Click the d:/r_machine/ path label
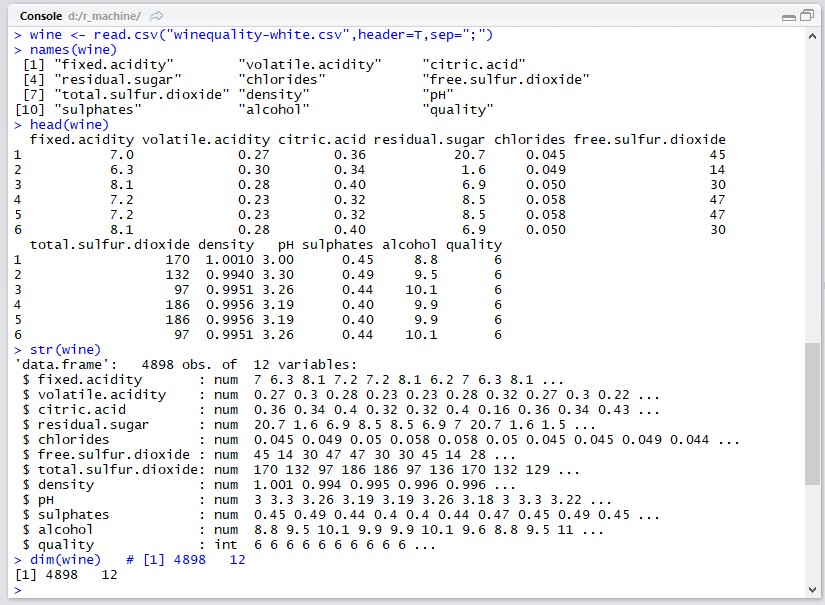 pyautogui.click(x=104, y=16)
